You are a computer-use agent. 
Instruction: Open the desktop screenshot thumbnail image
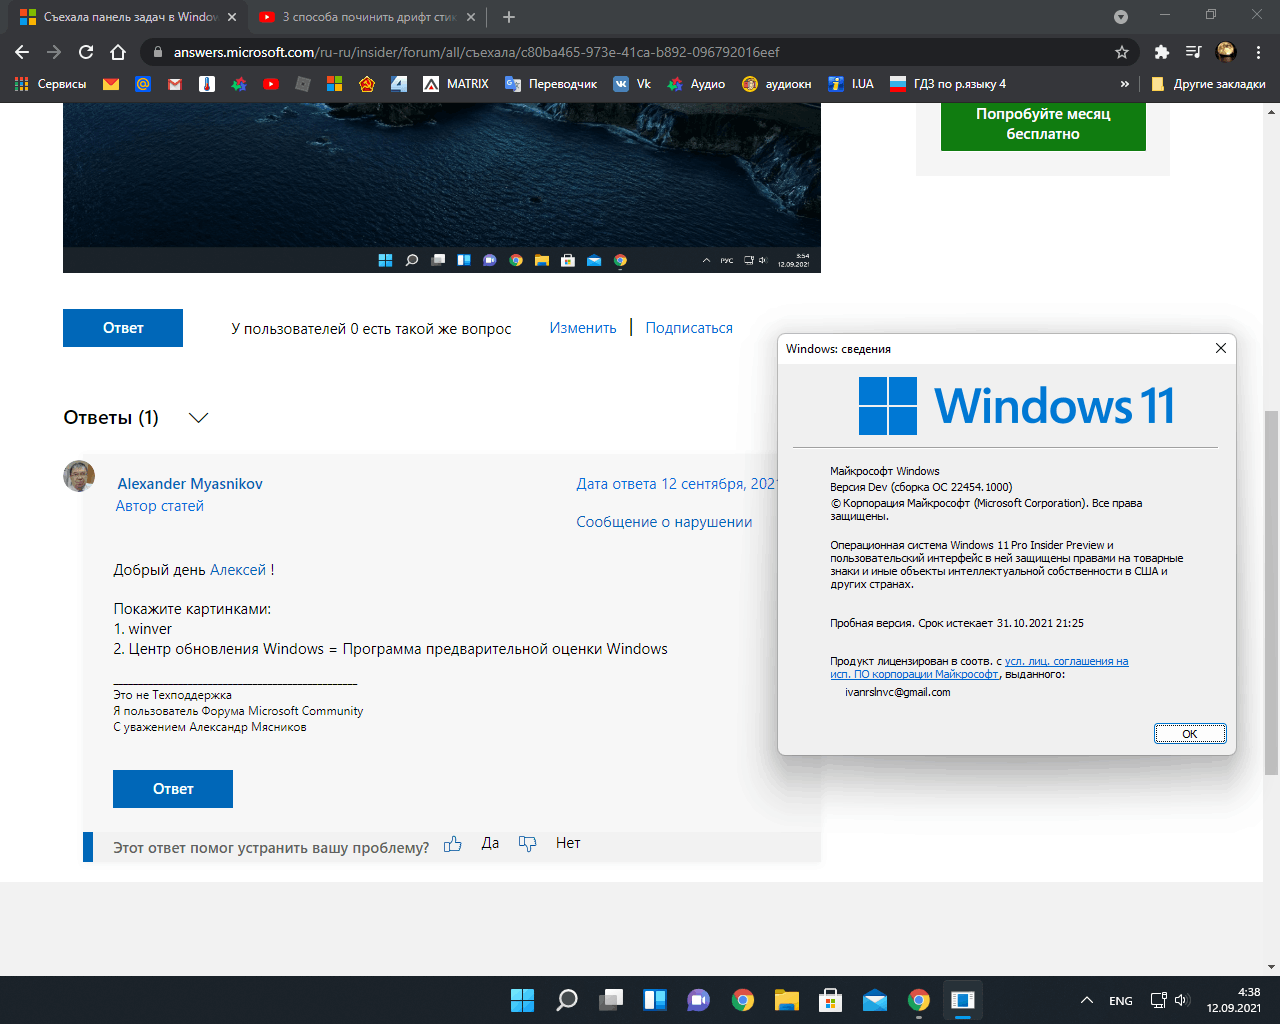442,186
